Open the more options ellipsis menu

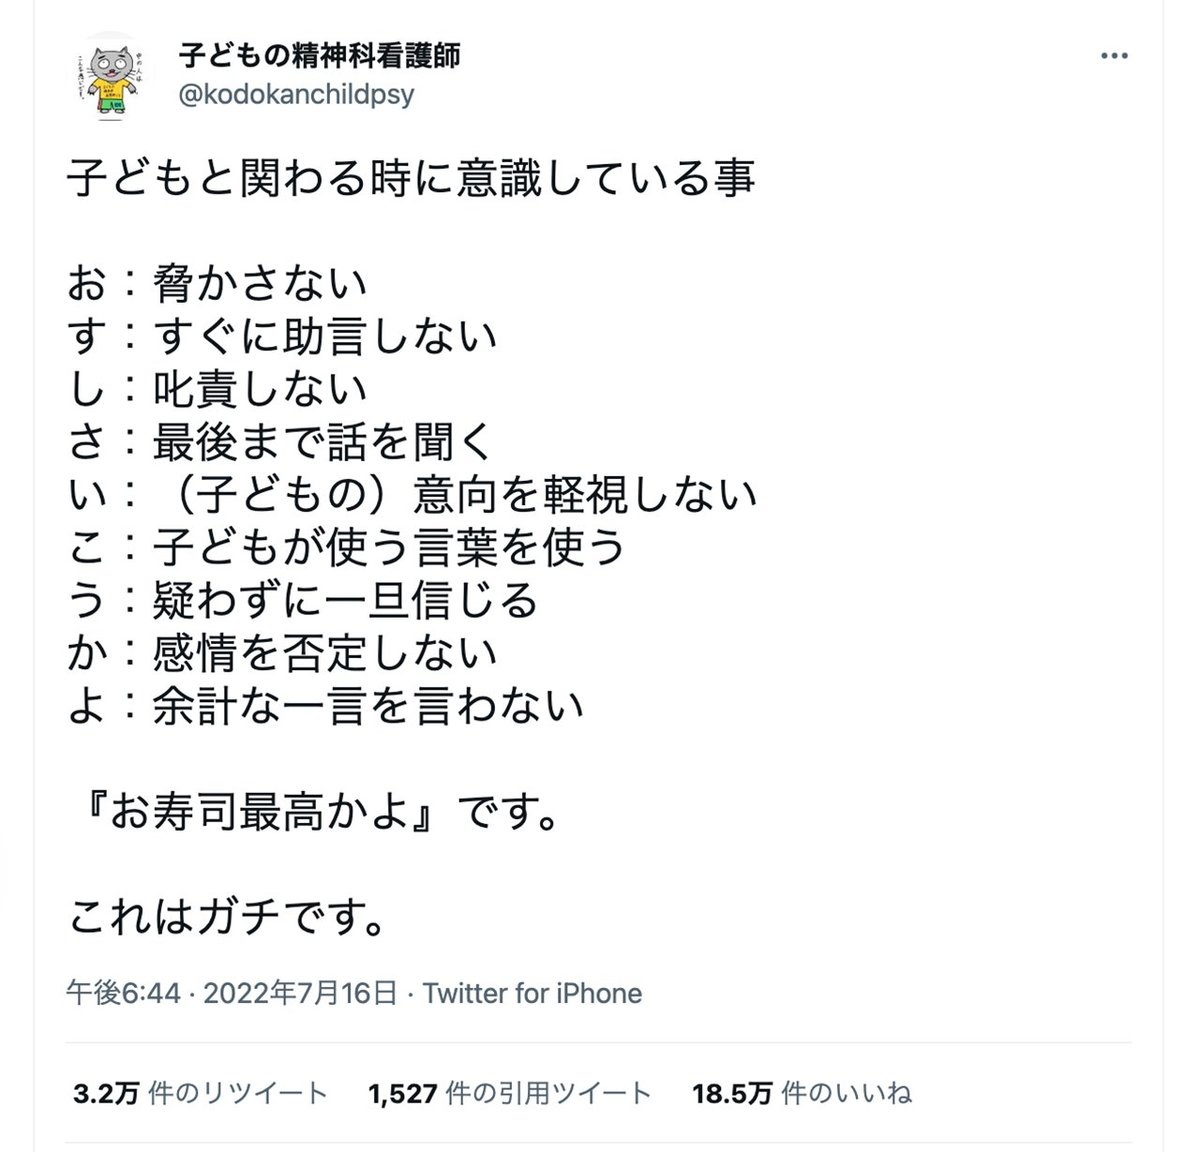point(1113,57)
